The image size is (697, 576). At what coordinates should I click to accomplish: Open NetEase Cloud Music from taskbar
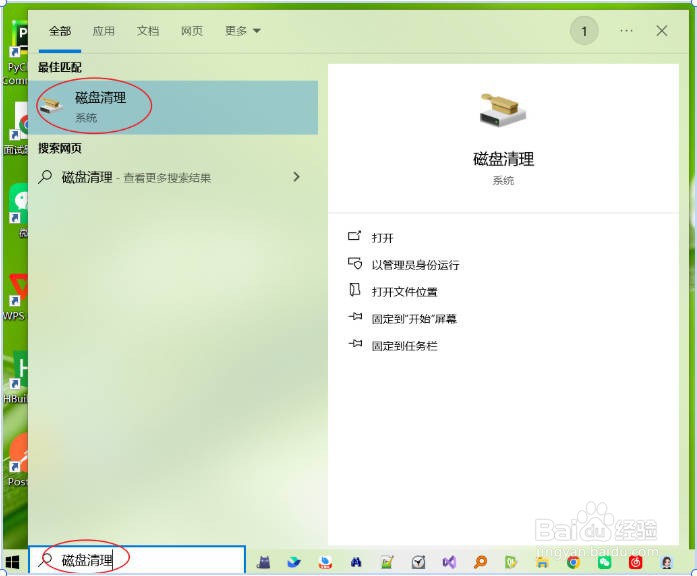tap(636, 563)
